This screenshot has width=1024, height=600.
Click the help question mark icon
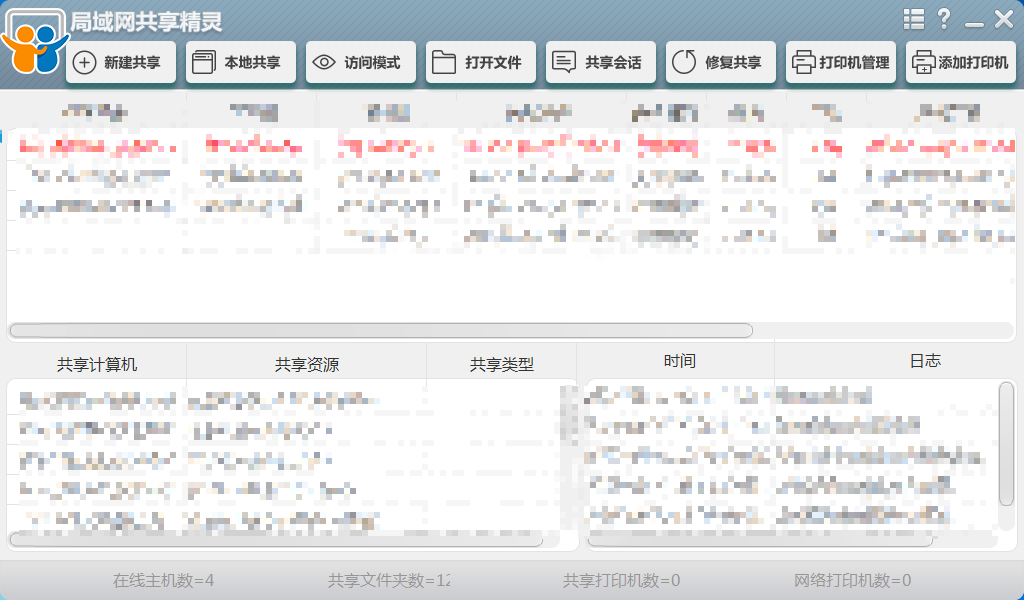tap(943, 19)
